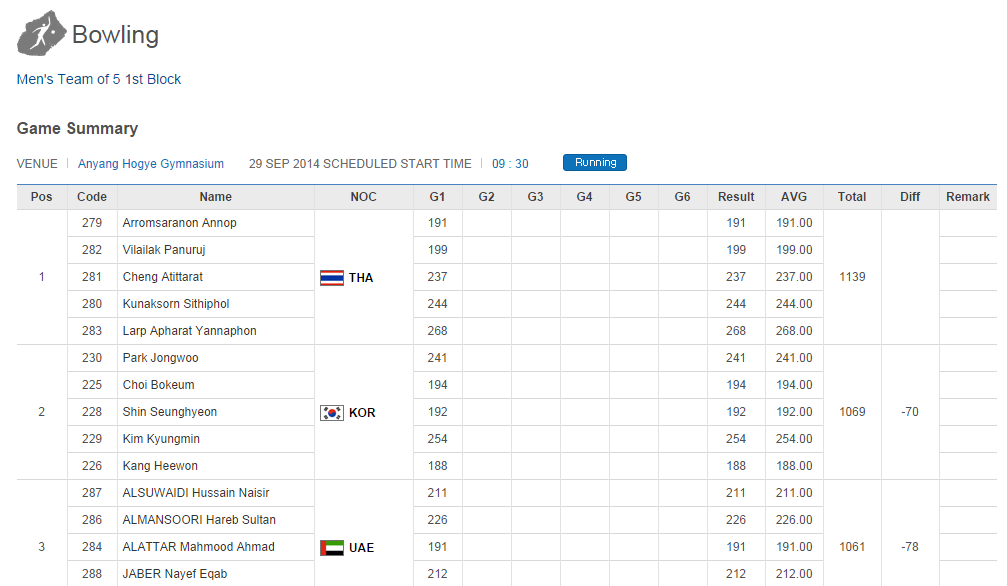Image resolution: width=1007 pixels, height=586 pixels.
Task: Select player Park Jongwoo's name
Action: coord(160,358)
